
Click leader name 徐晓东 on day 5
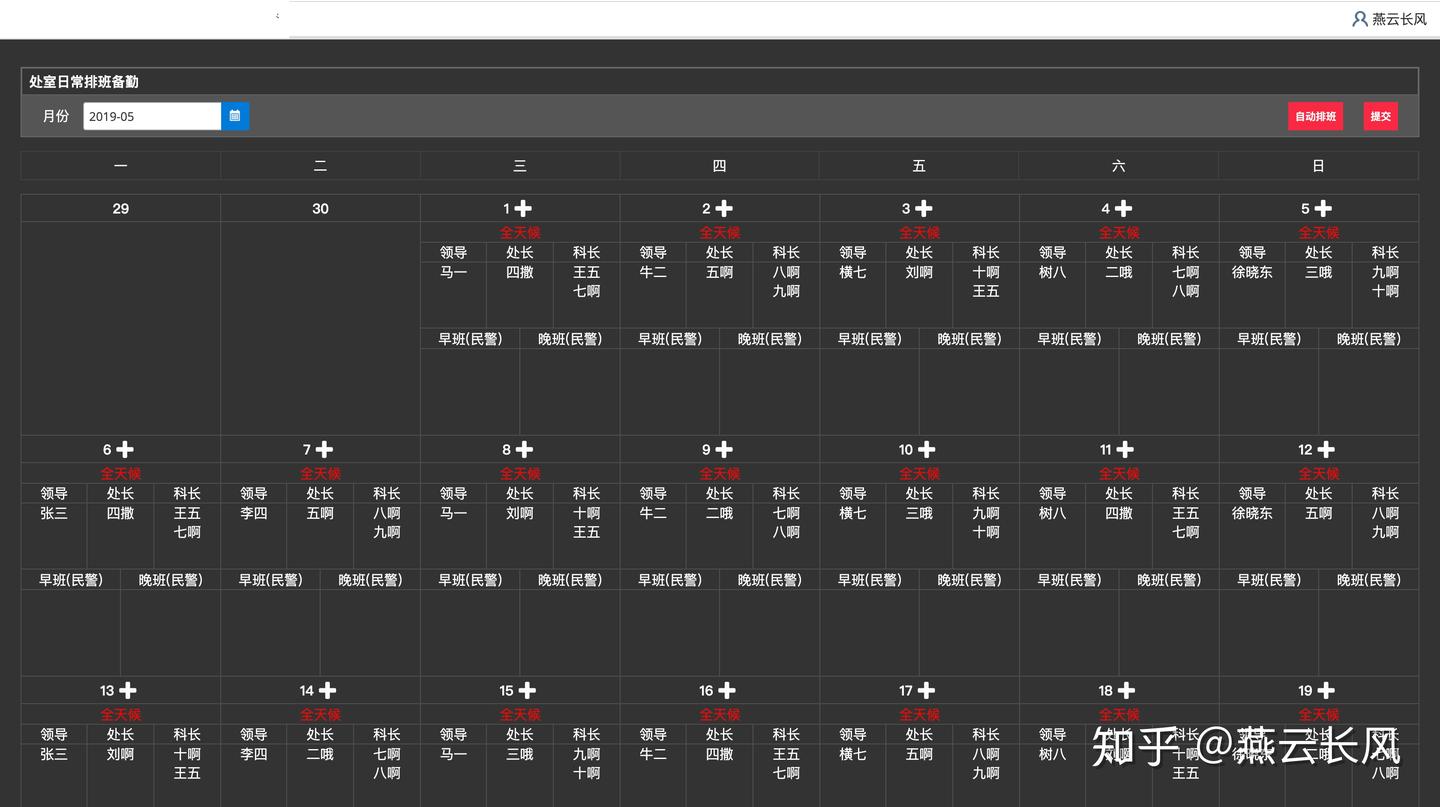pyautogui.click(x=1252, y=272)
